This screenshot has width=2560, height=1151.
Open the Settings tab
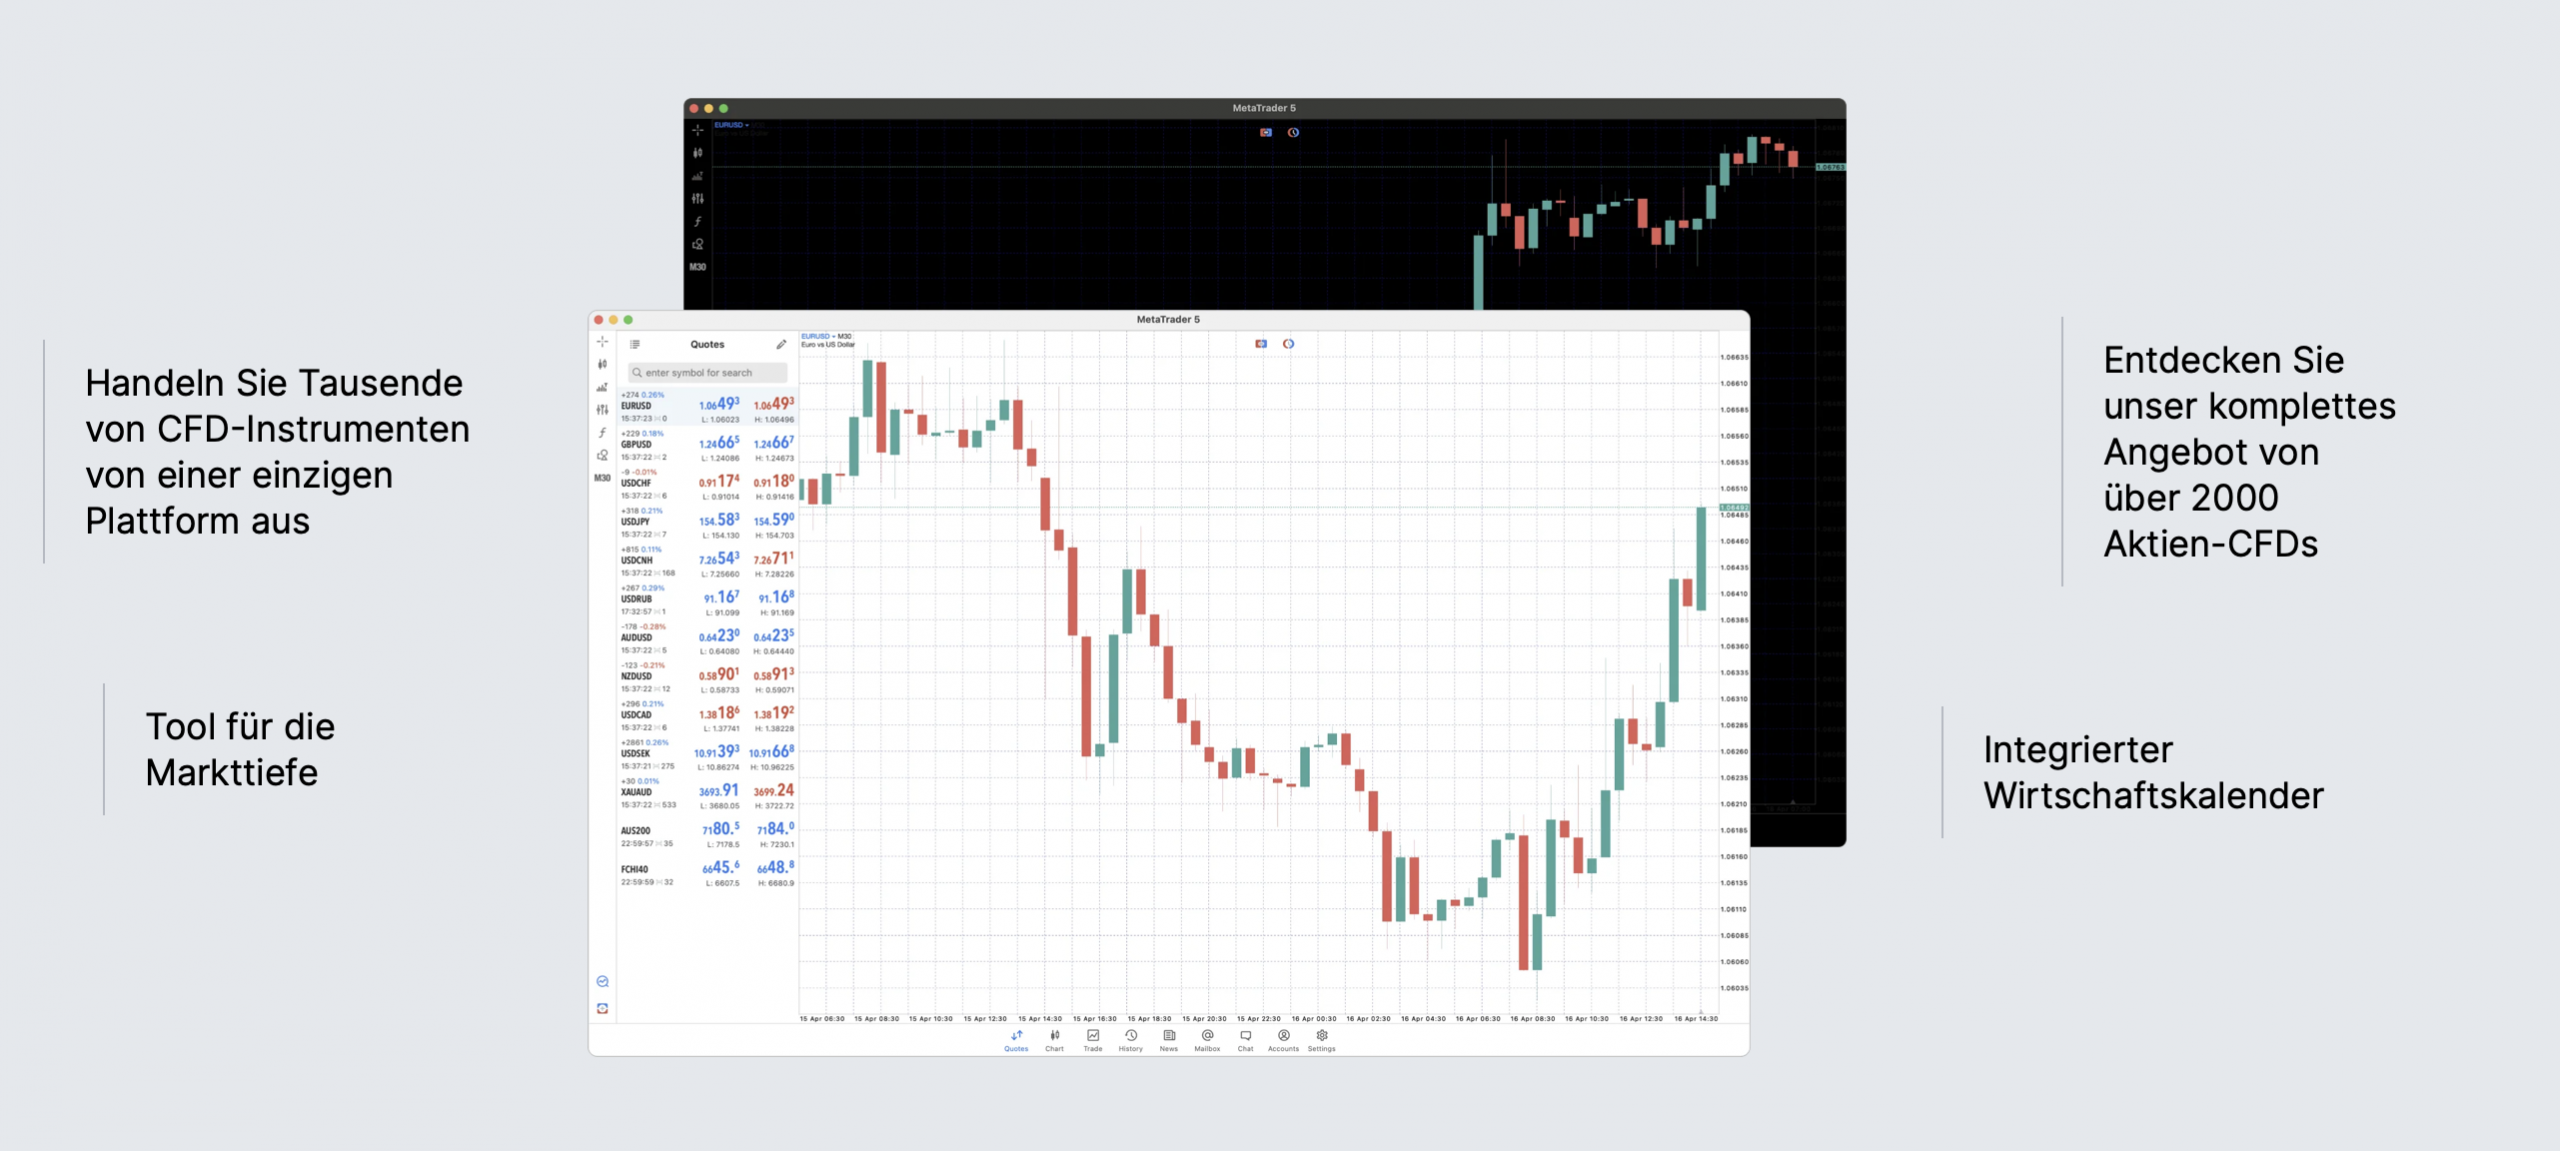[1322, 1040]
